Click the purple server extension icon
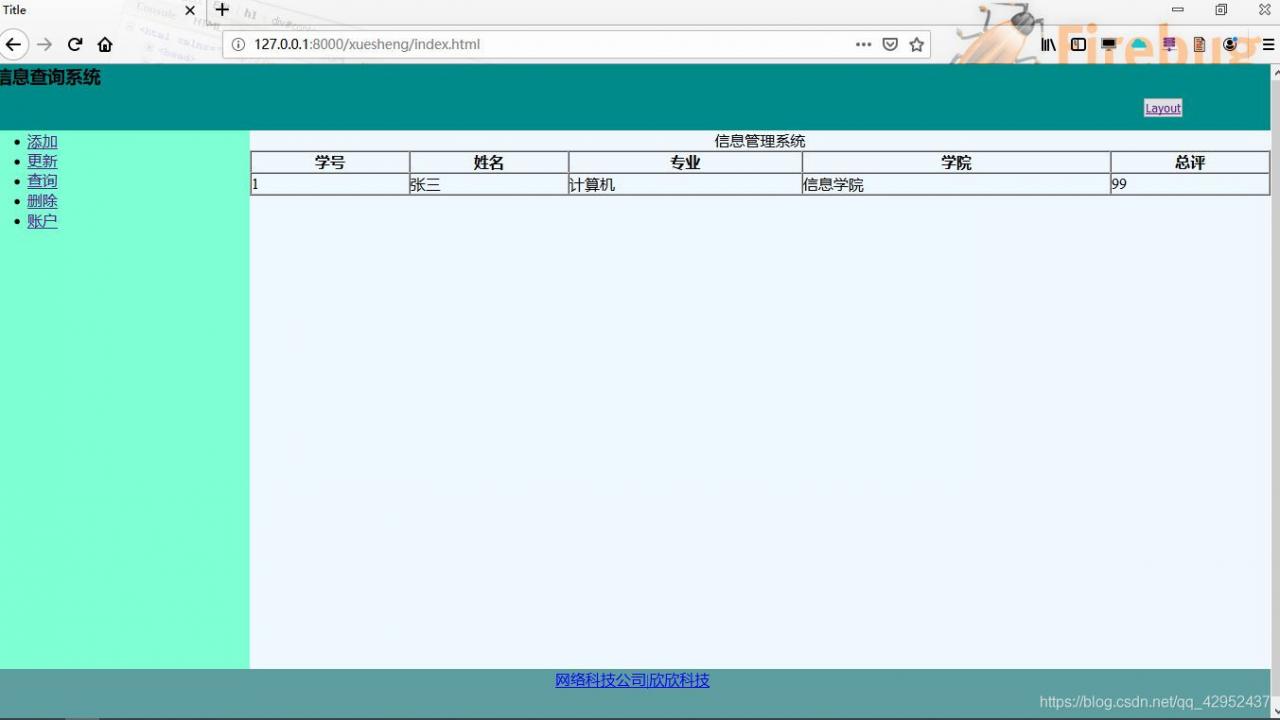The height and width of the screenshot is (720, 1280). pos(1169,44)
